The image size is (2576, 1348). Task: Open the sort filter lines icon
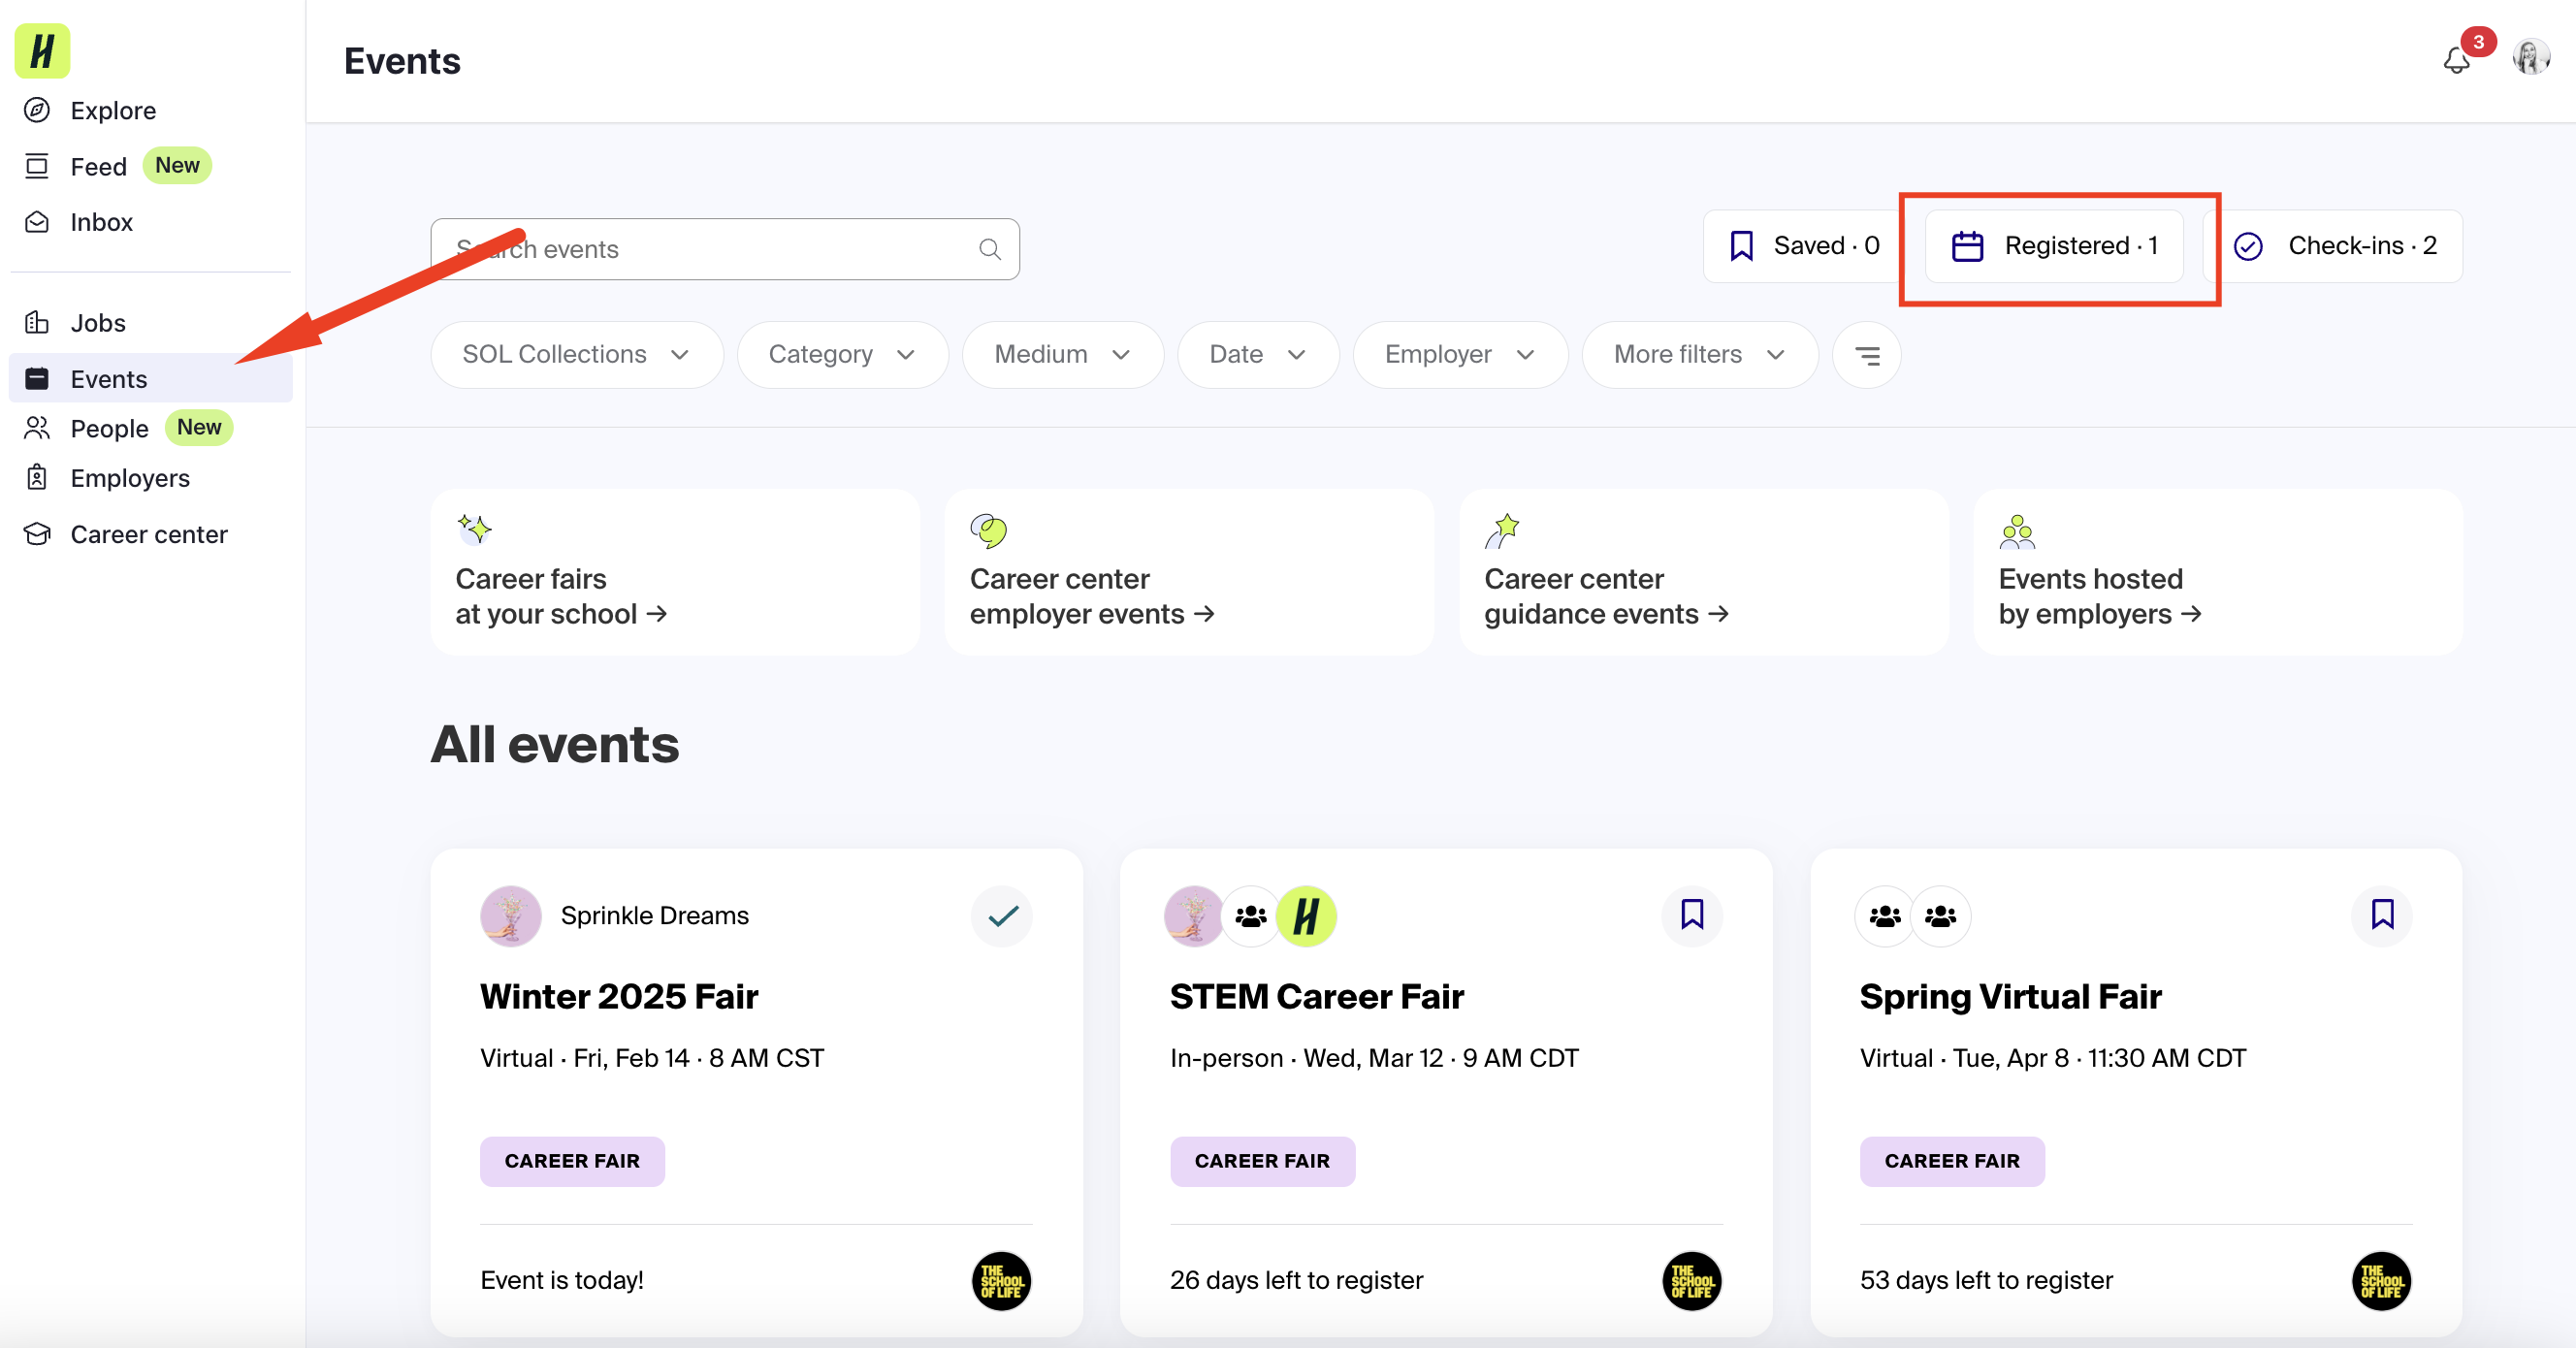(x=1866, y=355)
